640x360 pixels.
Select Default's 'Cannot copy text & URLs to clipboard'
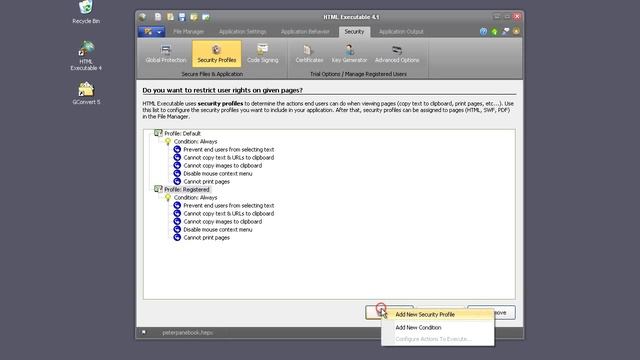pos(229,158)
